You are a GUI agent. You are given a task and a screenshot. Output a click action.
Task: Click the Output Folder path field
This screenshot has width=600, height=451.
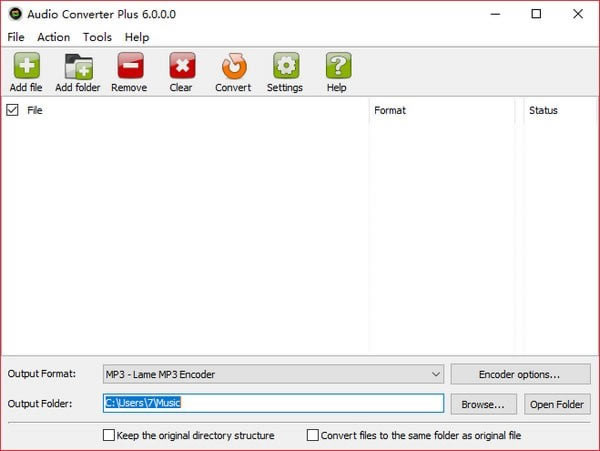273,403
